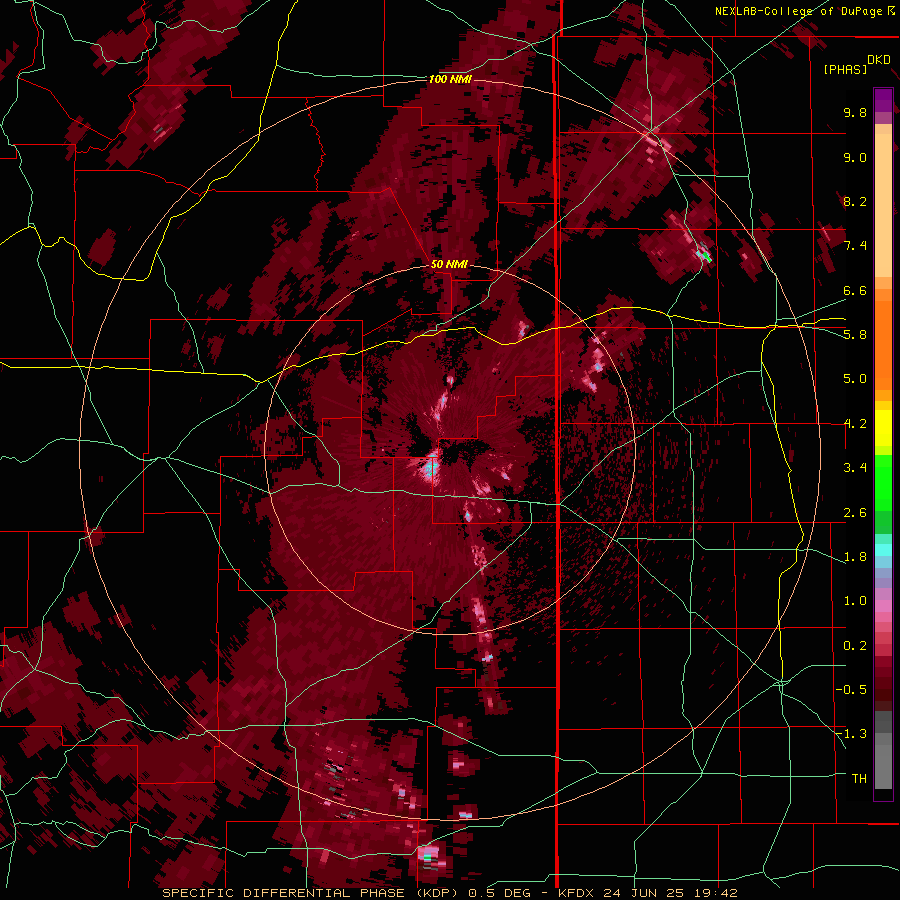Click the "TH" threshold label on the scale
Image resolution: width=900 pixels, height=900 pixels.
[859, 779]
